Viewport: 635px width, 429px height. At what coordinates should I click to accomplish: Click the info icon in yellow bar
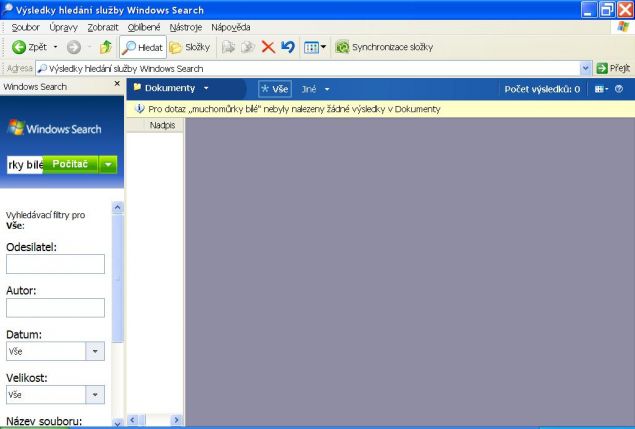pos(139,109)
